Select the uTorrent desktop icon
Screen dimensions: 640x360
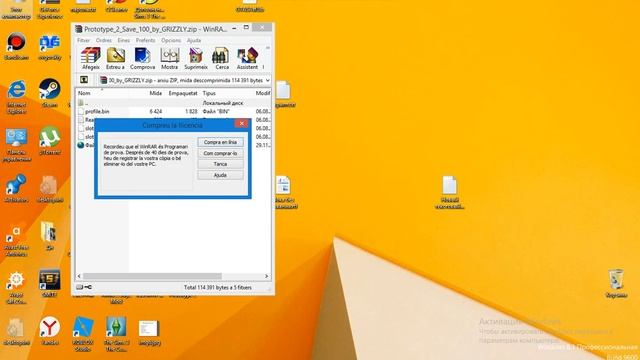coord(49,141)
